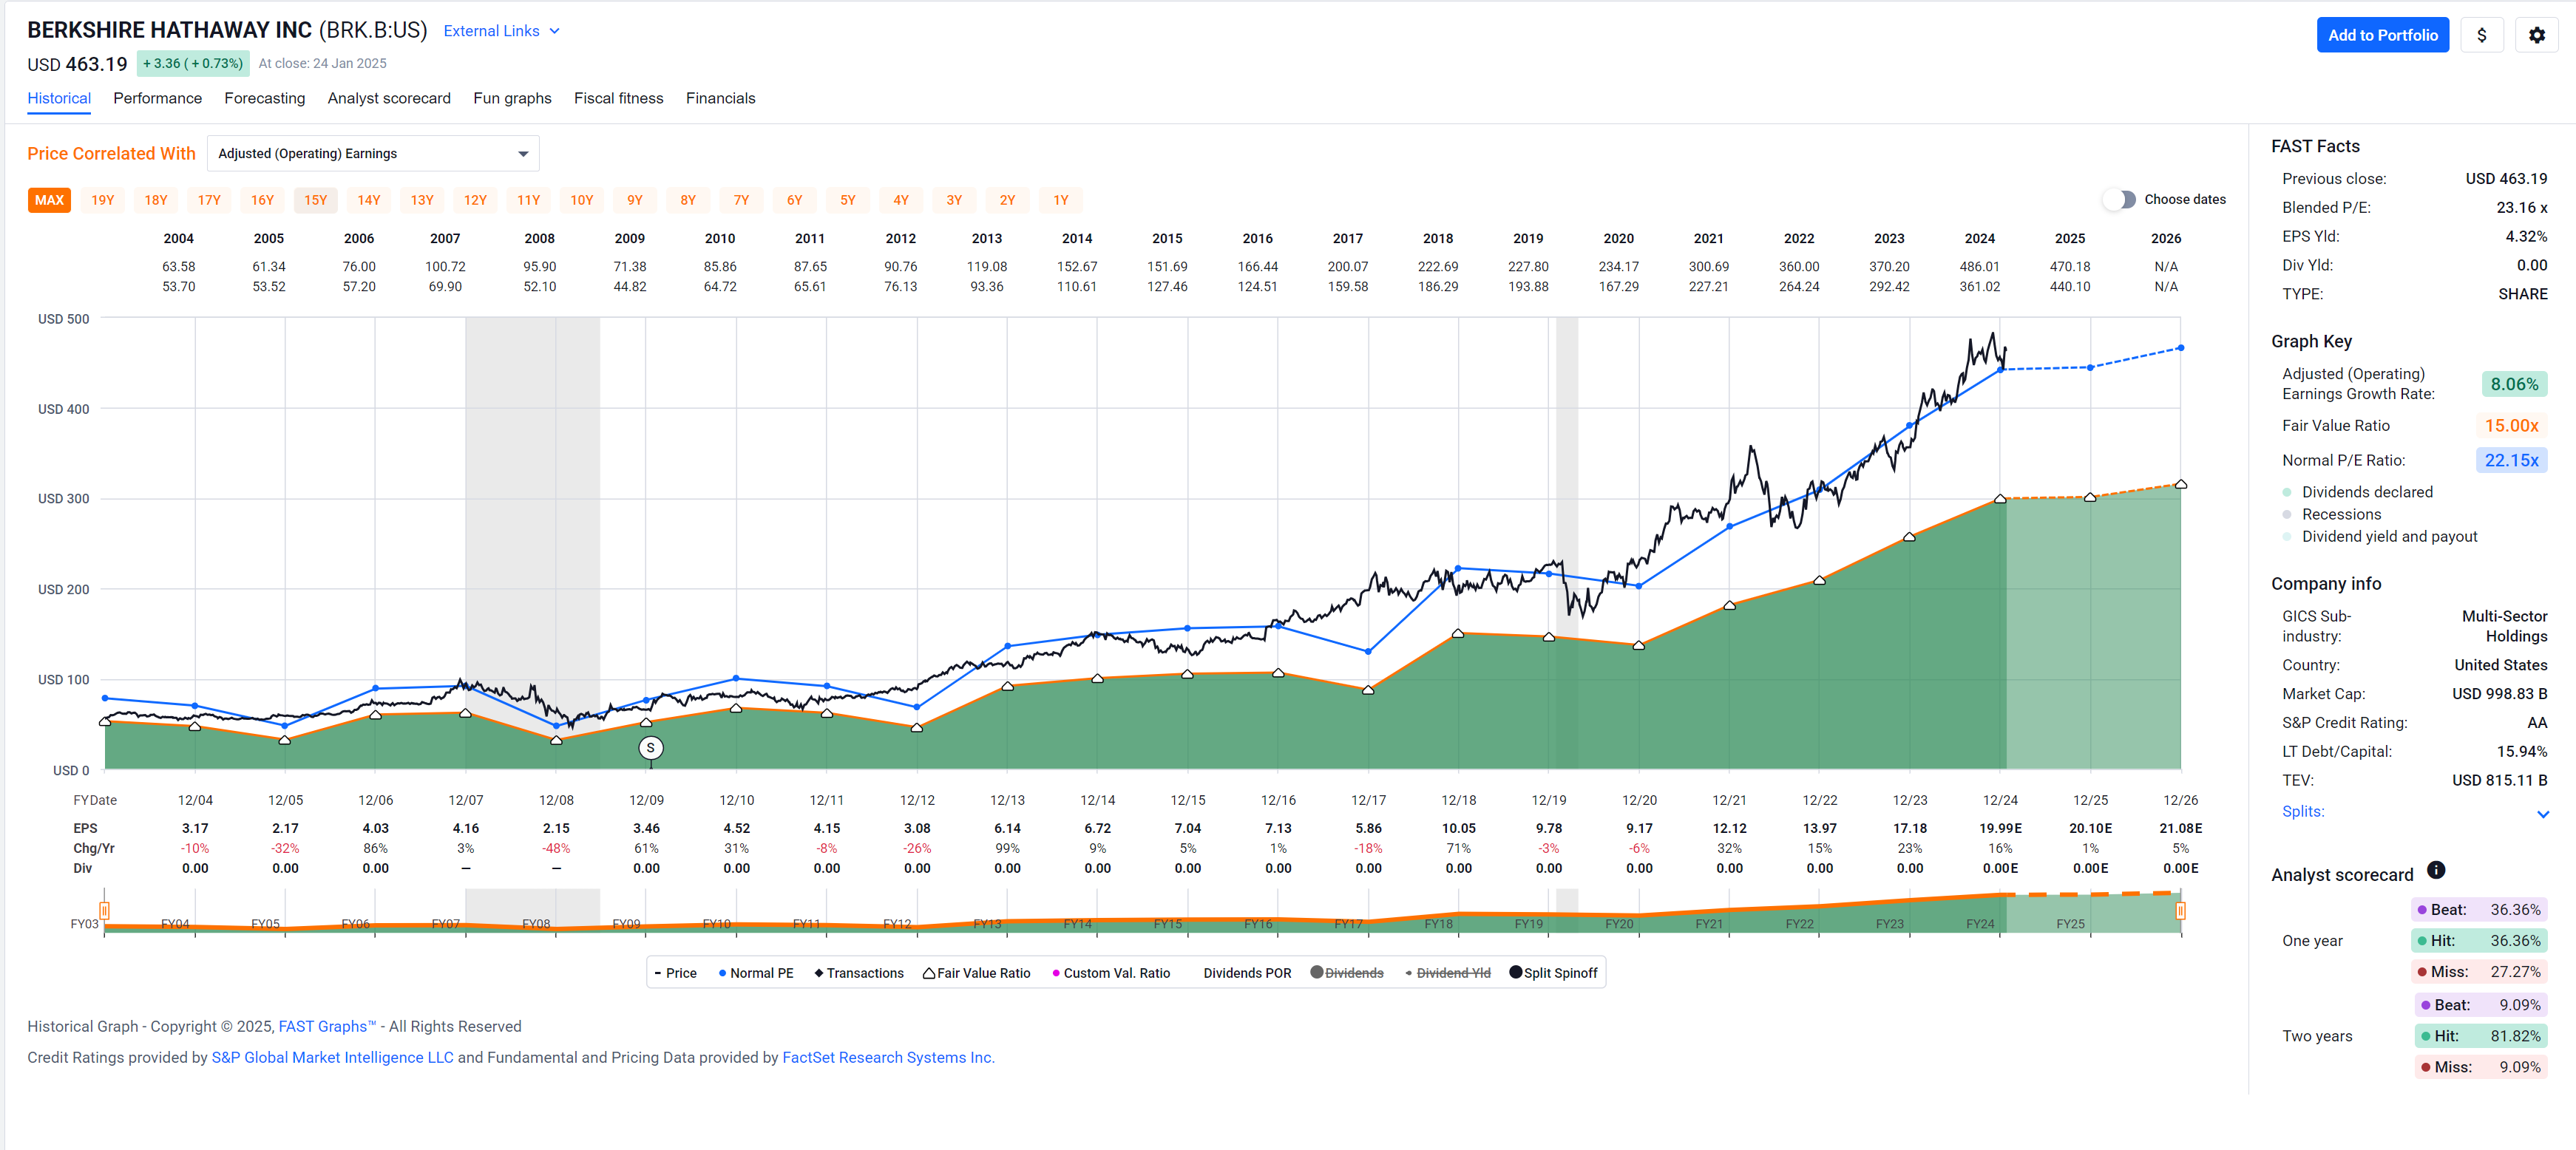Open the Fiscal fitness tab
The image size is (2576, 1150).
pyautogui.click(x=618, y=98)
